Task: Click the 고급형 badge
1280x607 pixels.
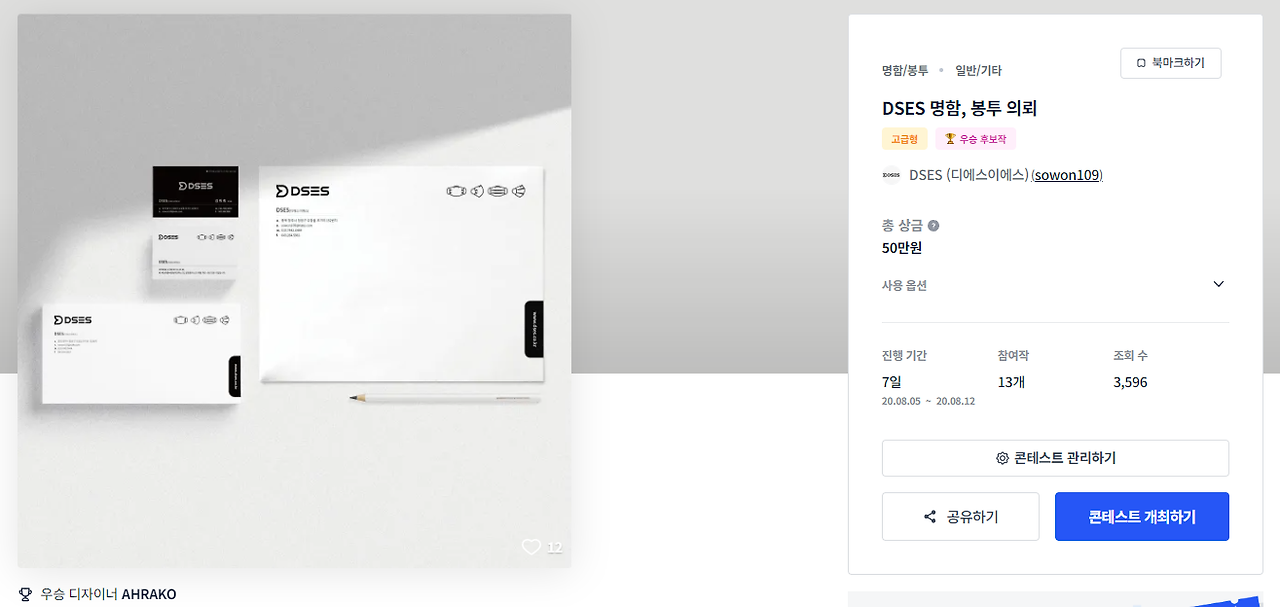Action: 905,139
